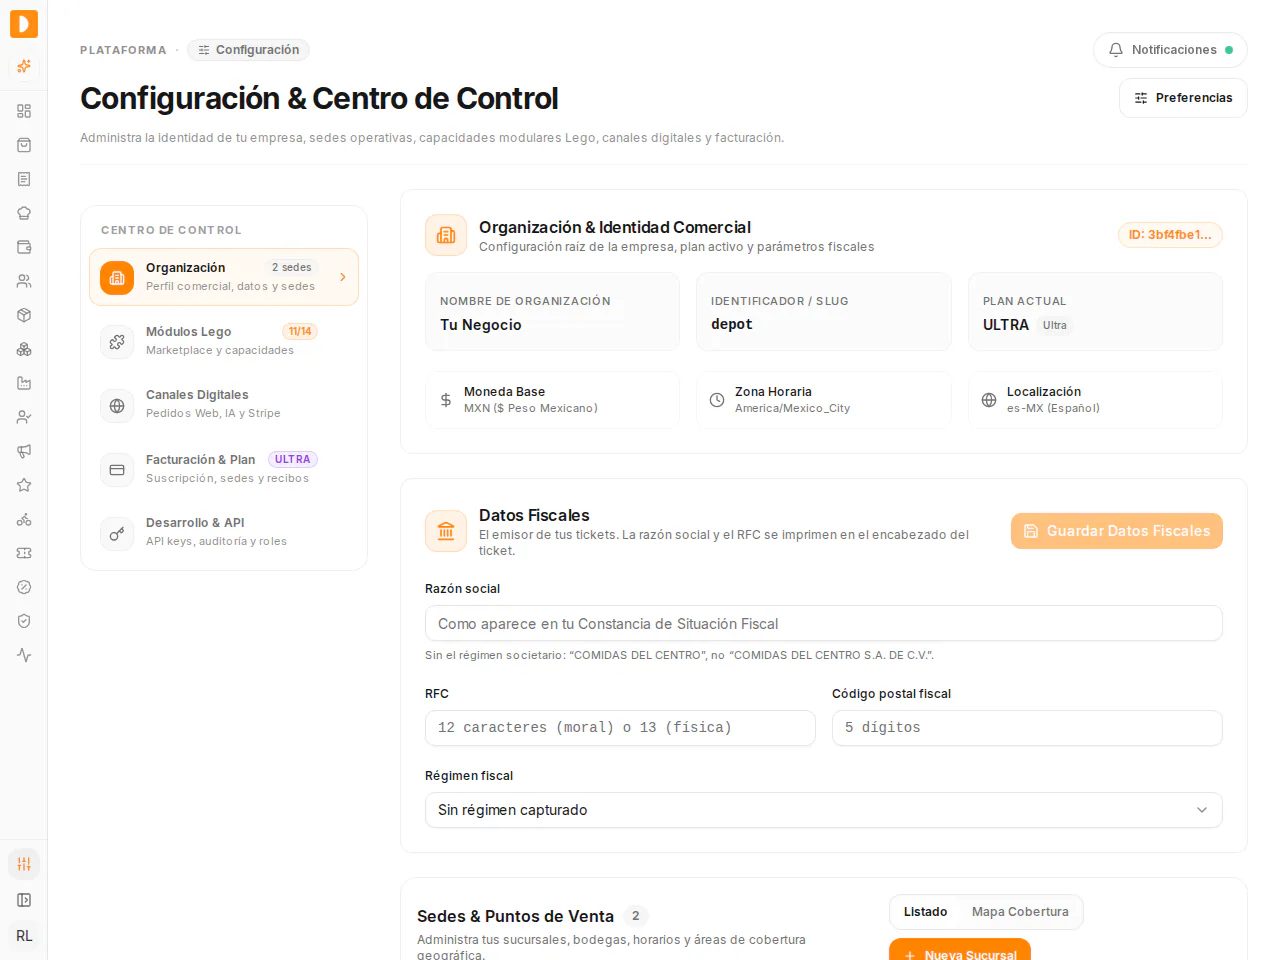Image resolution: width=1280 pixels, height=960 pixels.
Task: Open the star icon in sidebar
Action: [x=24, y=485]
